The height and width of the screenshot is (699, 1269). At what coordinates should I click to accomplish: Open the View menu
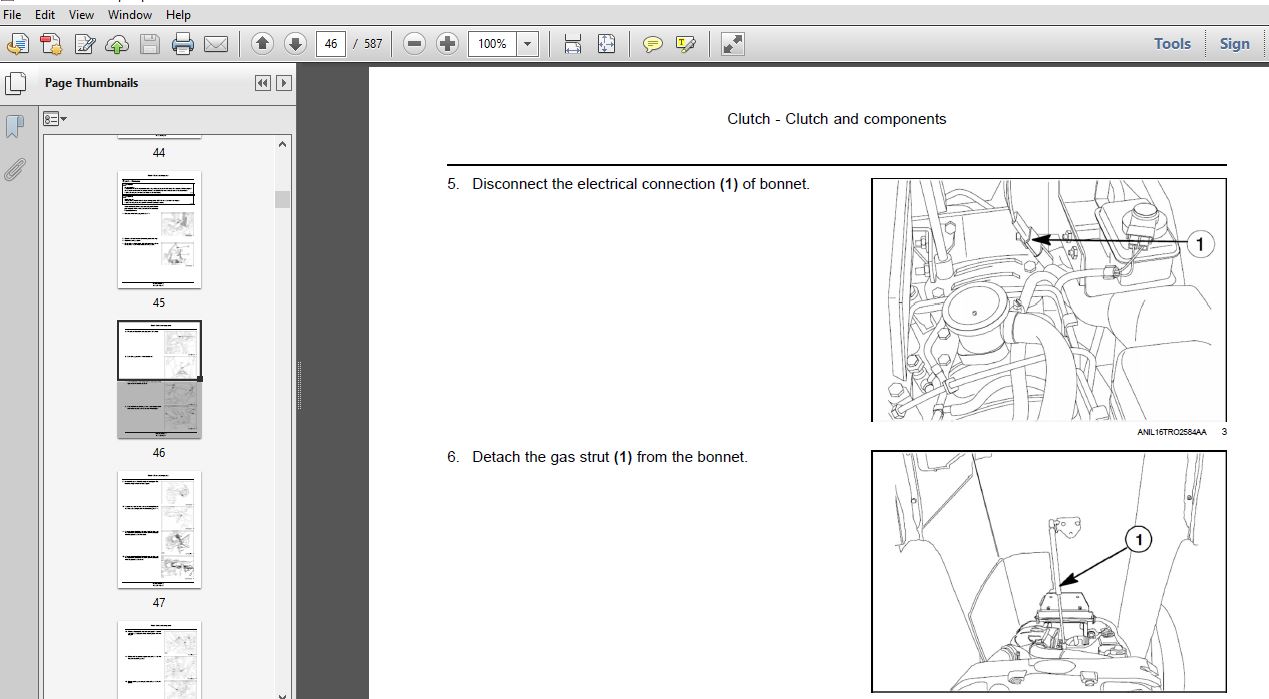coord(82,15)
